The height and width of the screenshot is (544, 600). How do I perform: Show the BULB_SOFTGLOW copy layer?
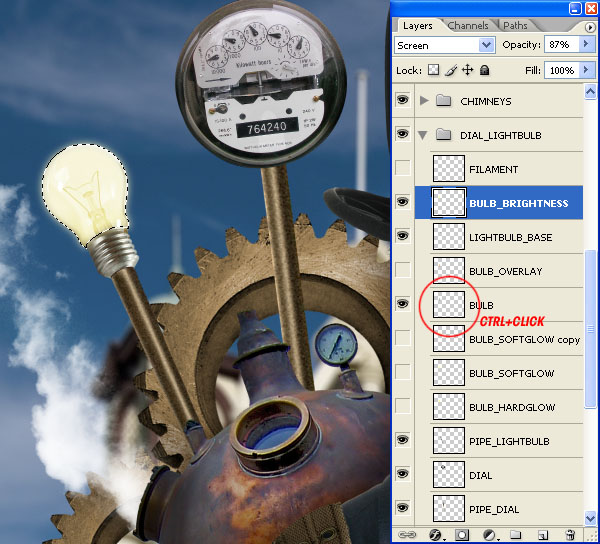click(x=403, y=338)
